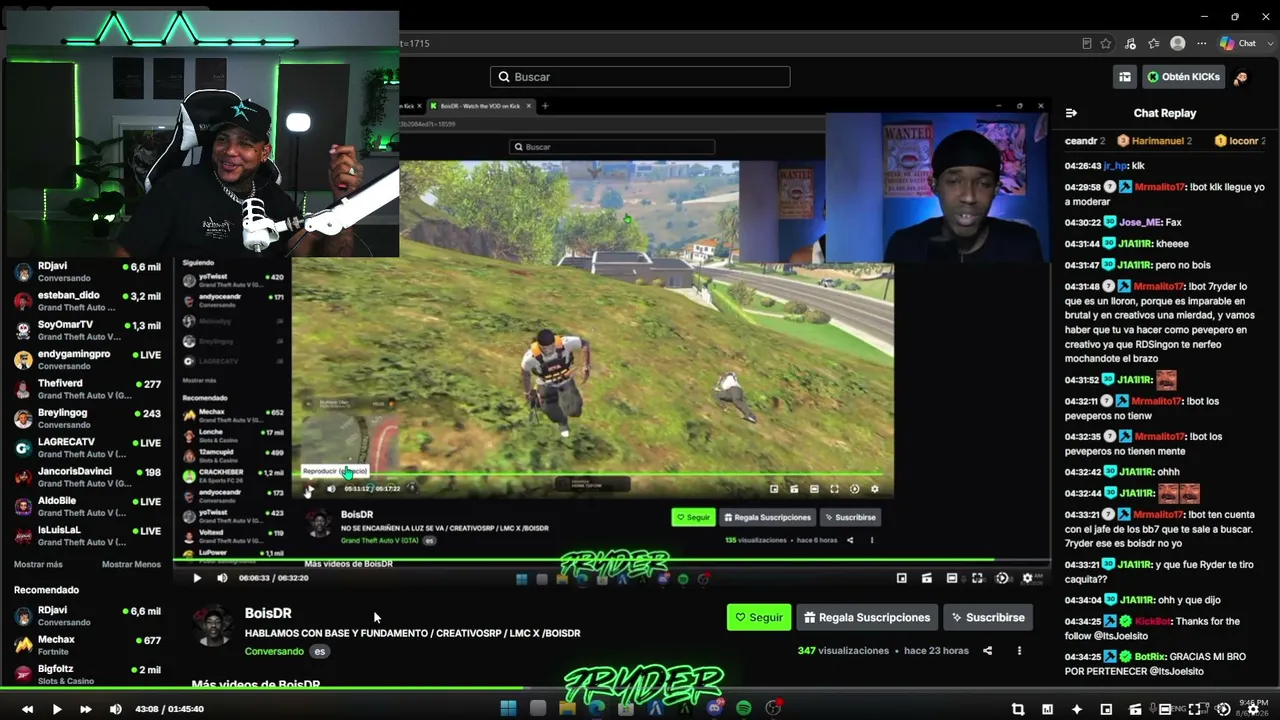1280x720 pixels.
Task: Collapse the followed list with 'Mostrar Menos'
Action: click(131, 564)
